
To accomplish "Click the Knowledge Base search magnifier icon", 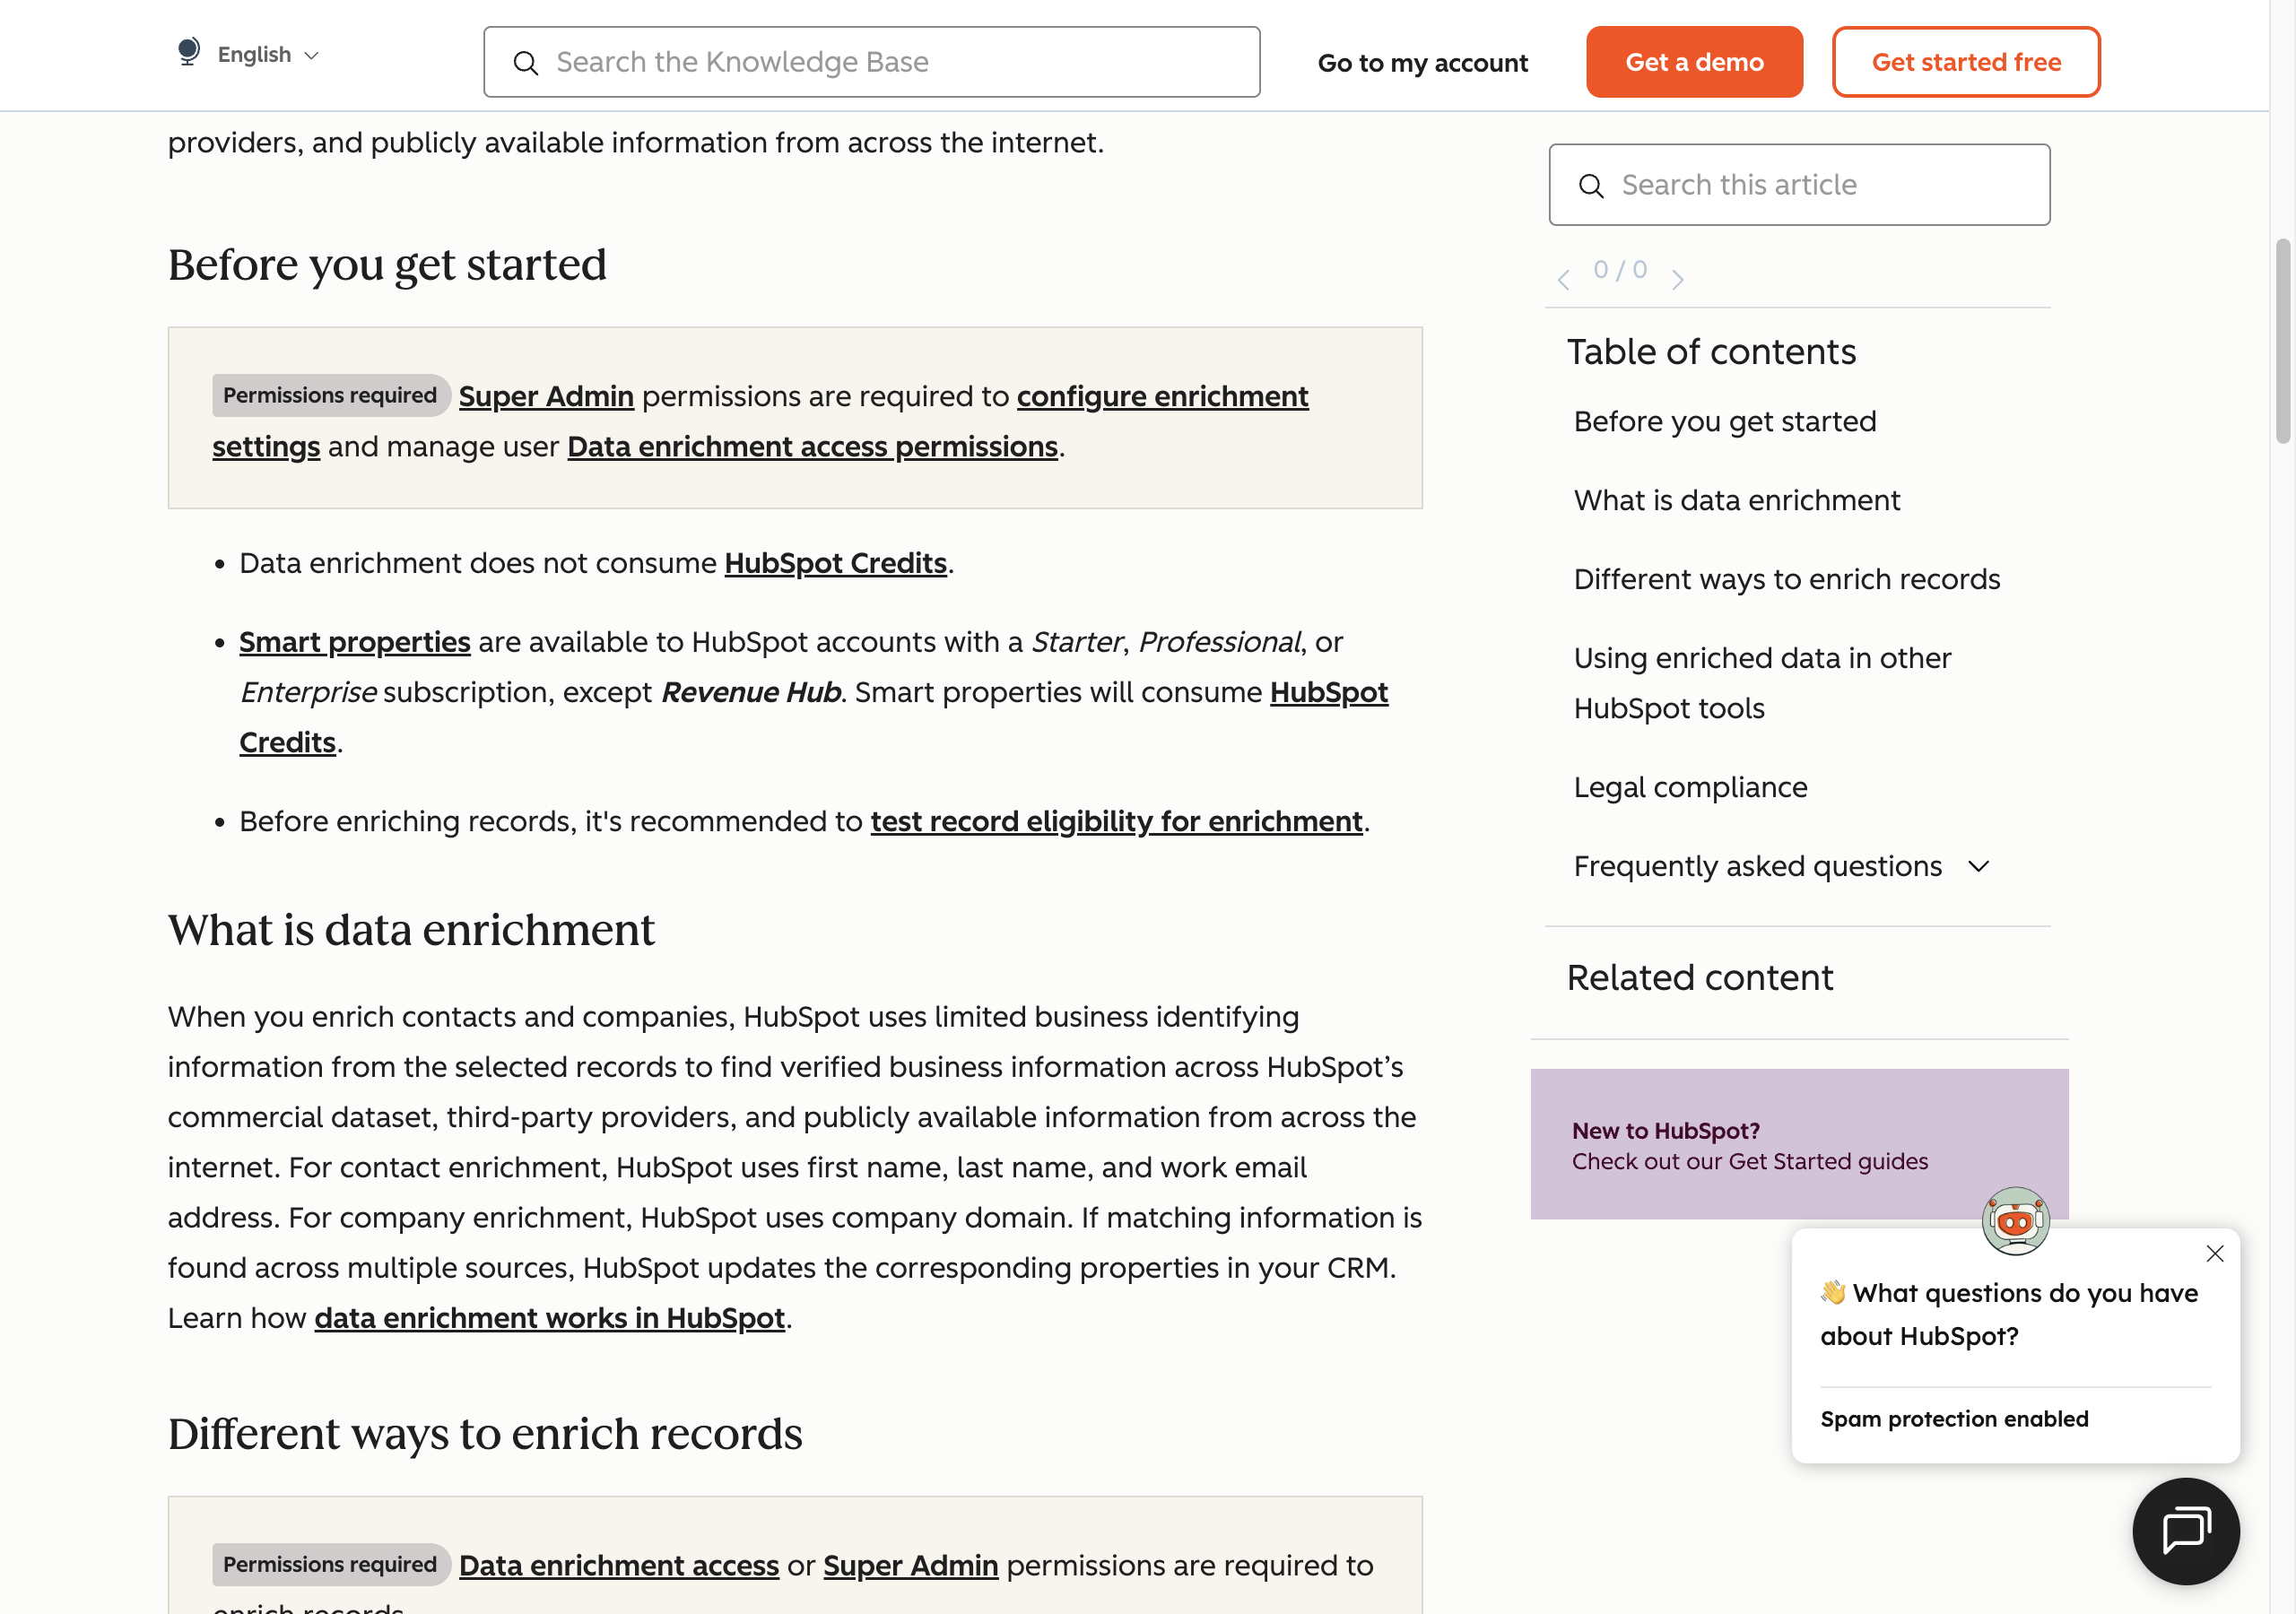I will click(526, 63).
